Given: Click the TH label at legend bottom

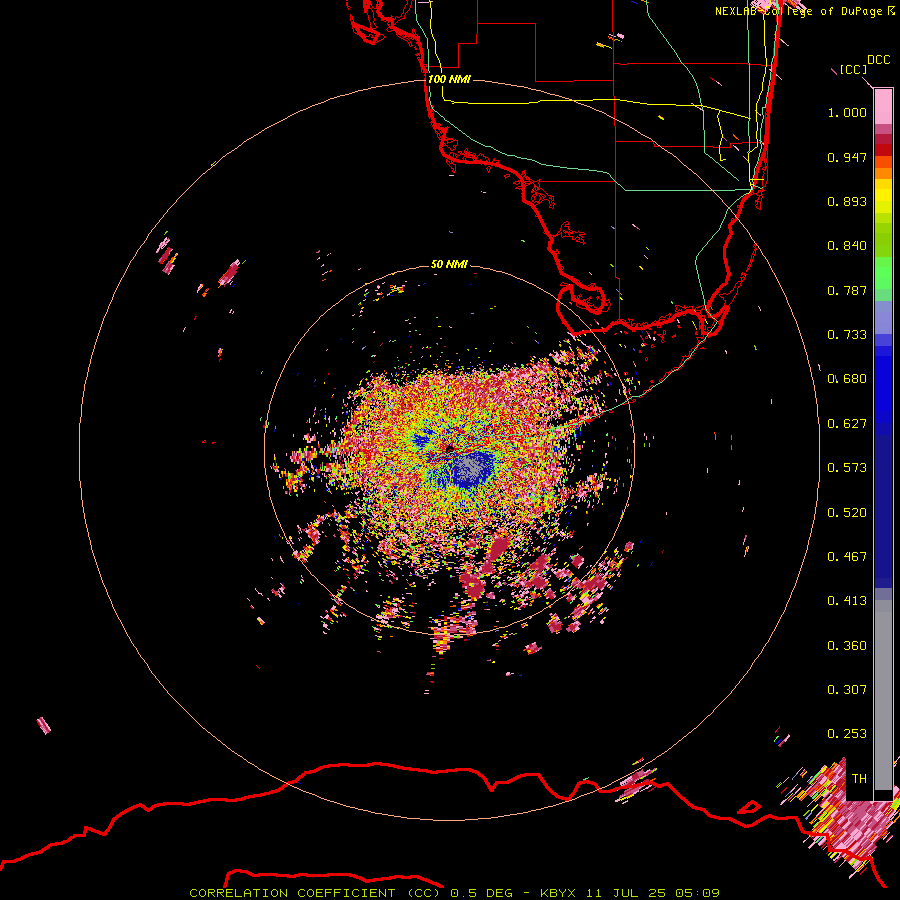Looking at the screenshot, I should [859, 778].
